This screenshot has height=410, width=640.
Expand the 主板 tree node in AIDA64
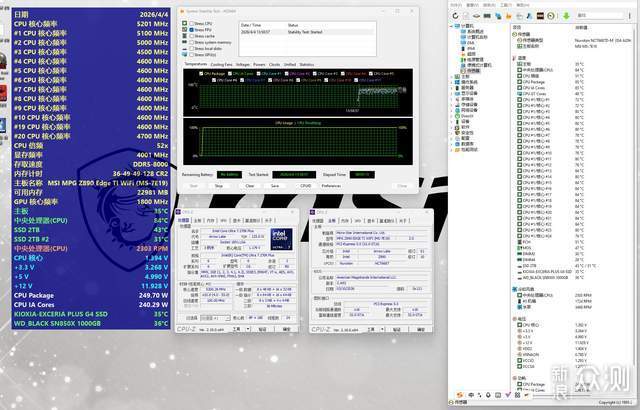pos(452,76)
